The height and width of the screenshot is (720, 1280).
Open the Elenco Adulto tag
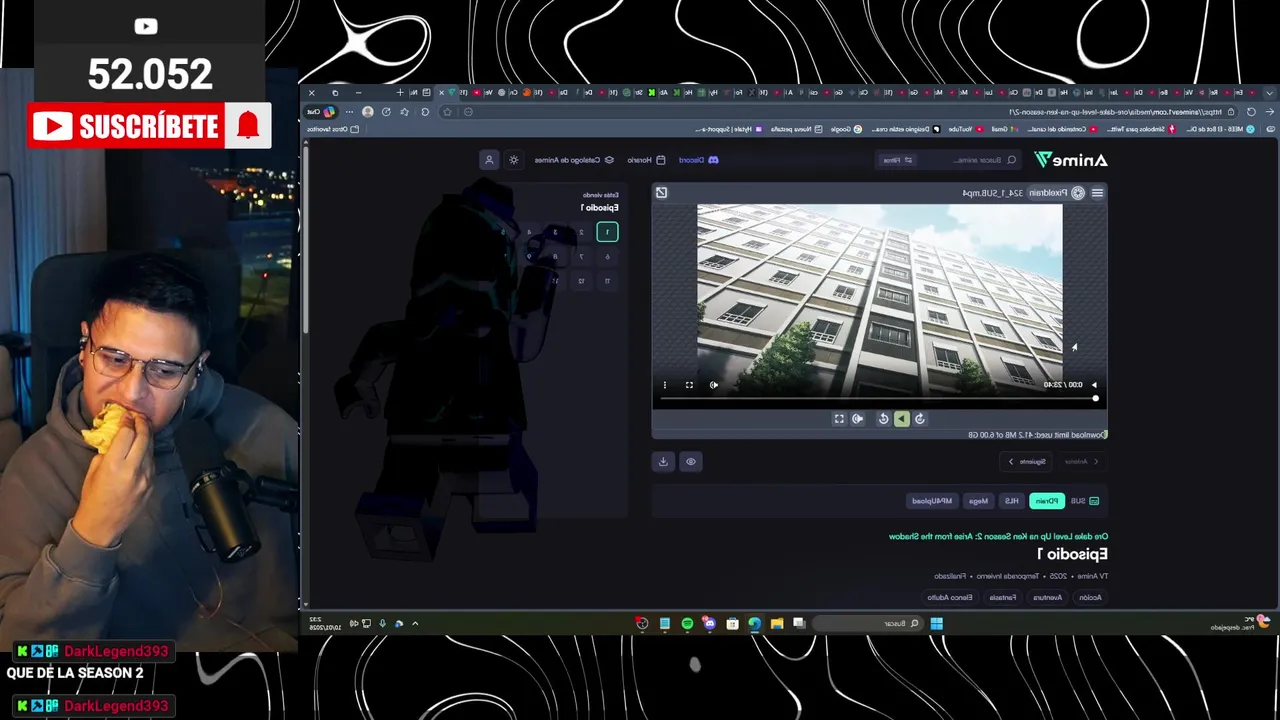pyautogui.click(x=950, y=597)
